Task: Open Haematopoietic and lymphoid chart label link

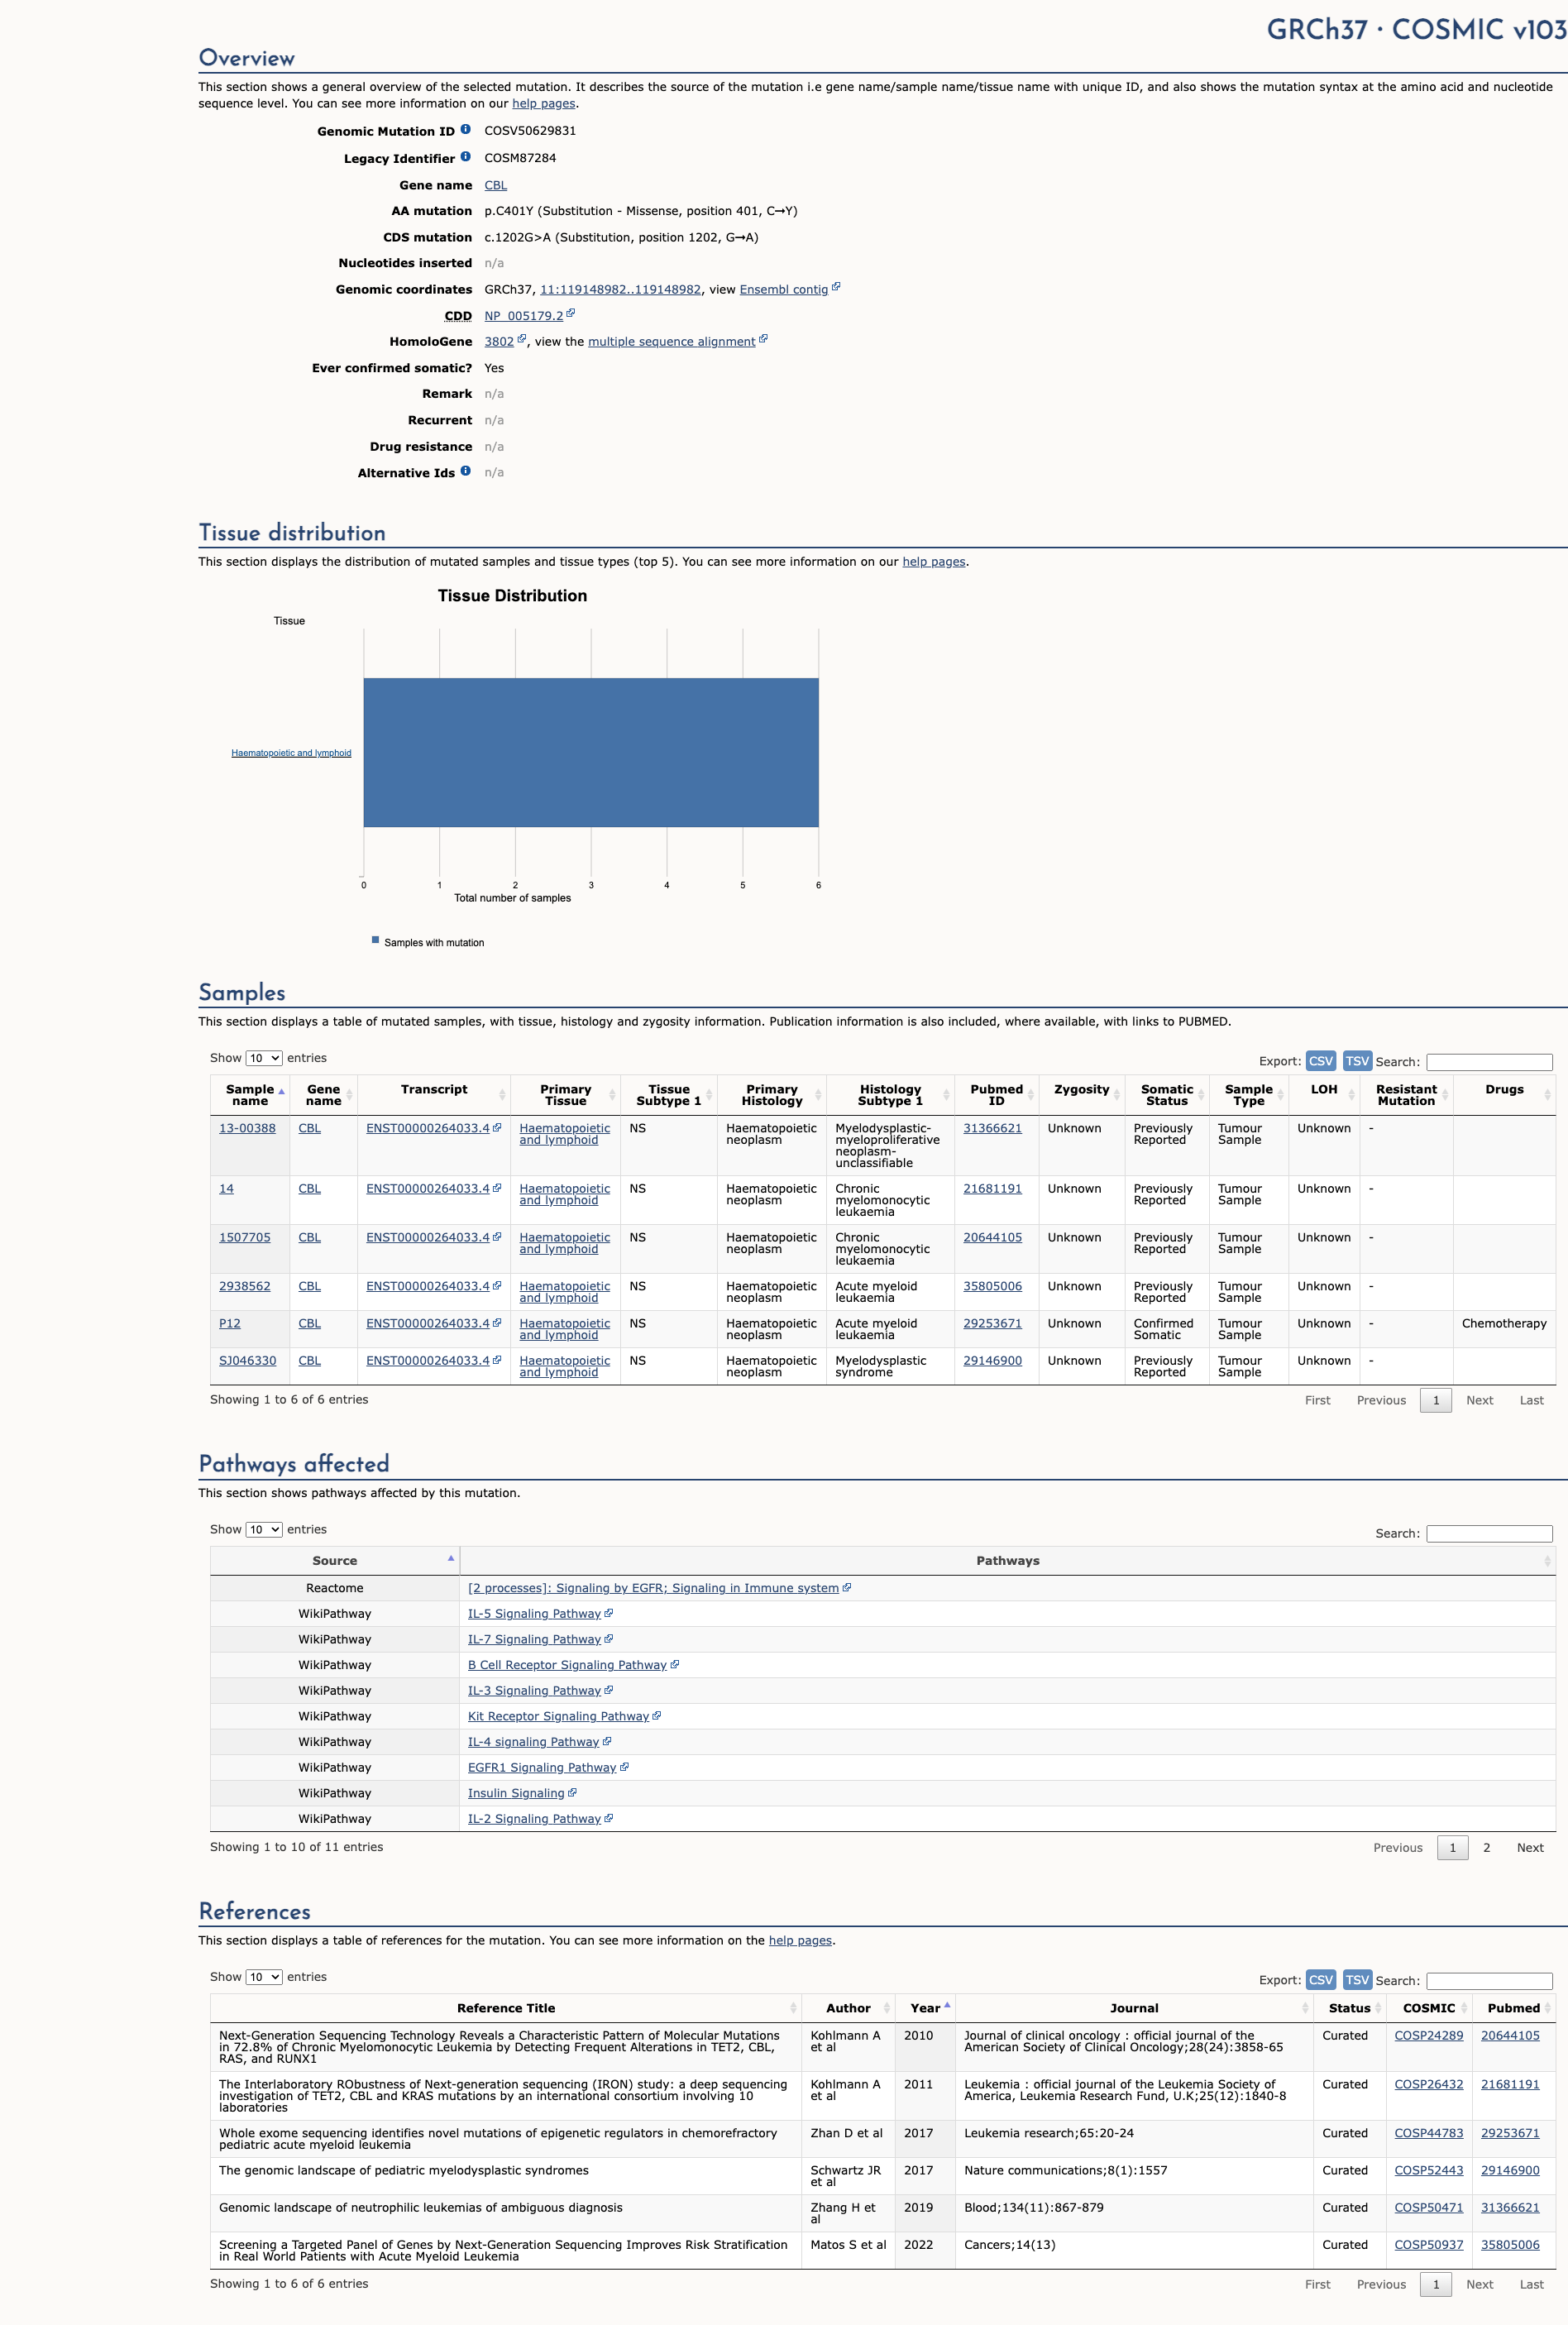Action: [291, 753]
